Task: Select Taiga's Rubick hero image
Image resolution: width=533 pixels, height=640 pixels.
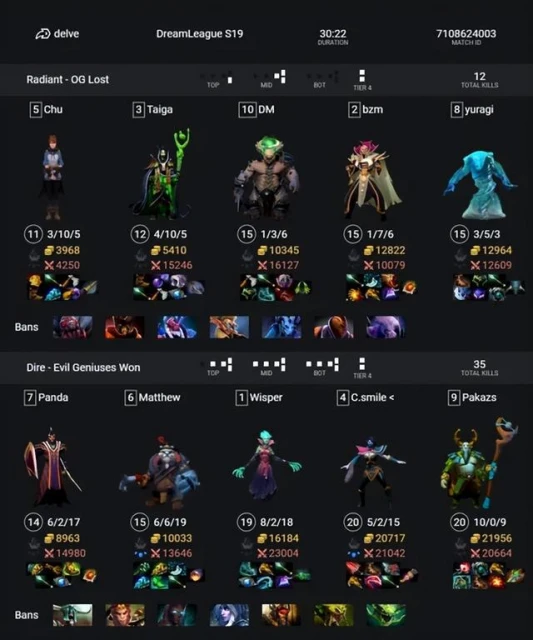Action: (x=161, y=174)
